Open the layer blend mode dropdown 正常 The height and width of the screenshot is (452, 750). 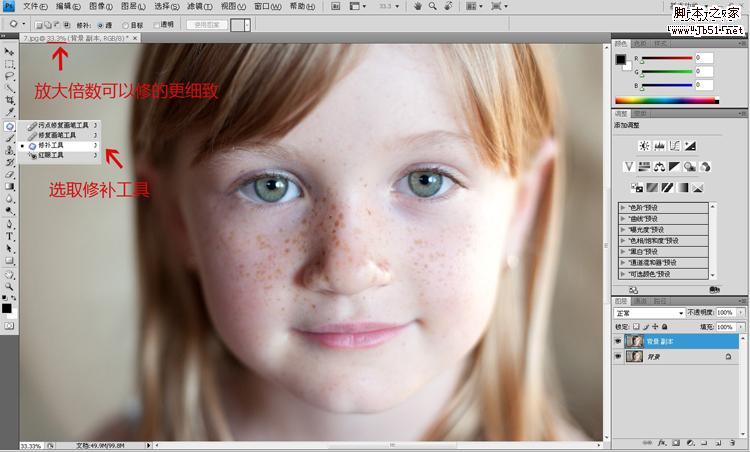[649, 313]
